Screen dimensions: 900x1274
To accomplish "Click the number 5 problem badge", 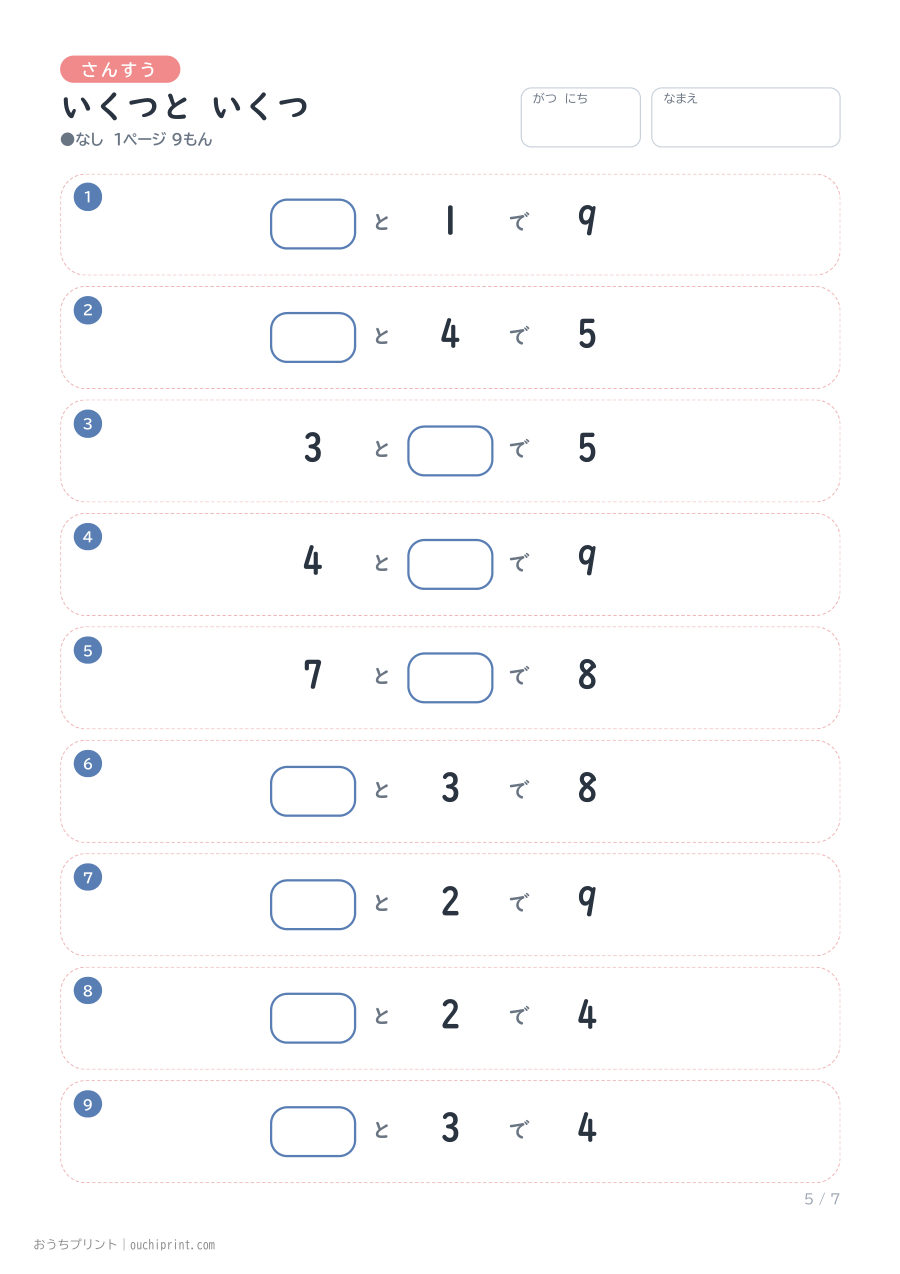I will click(x=88, y=650).
